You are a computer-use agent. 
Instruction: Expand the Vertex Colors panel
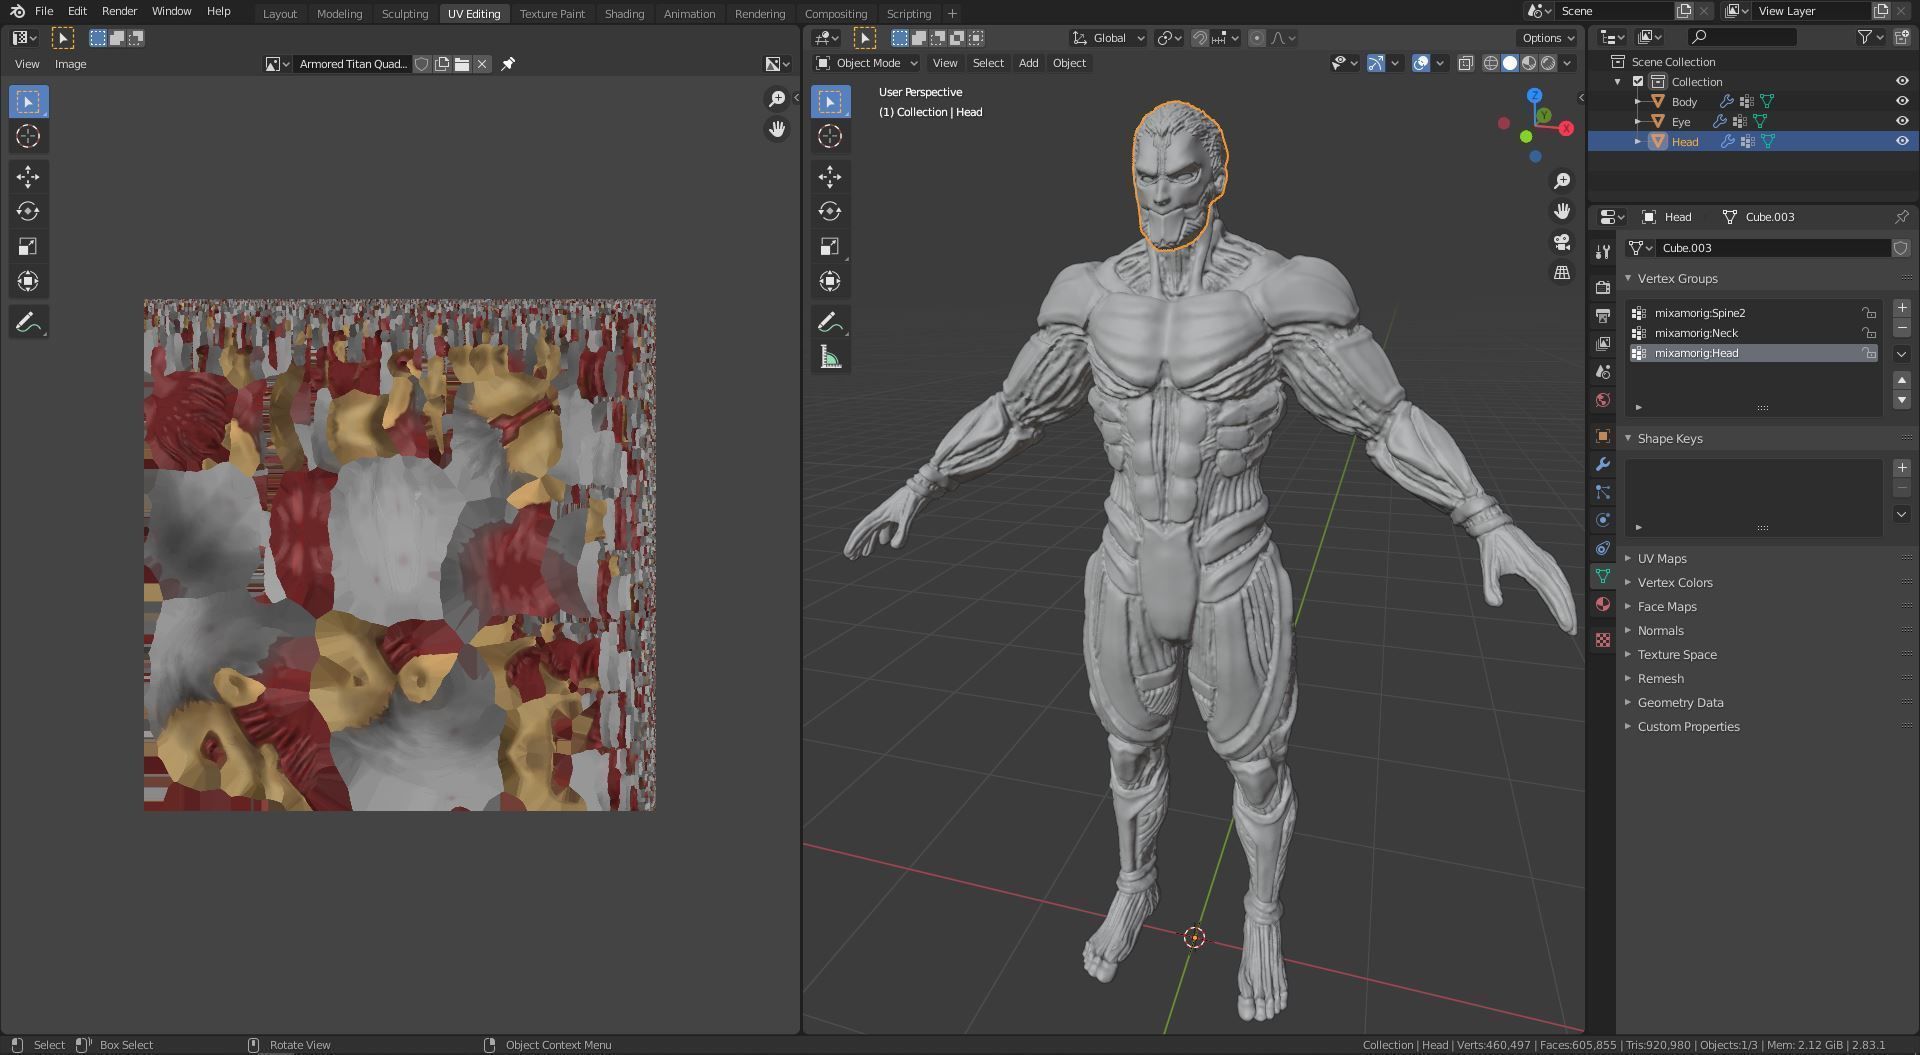coord(1674,583)
